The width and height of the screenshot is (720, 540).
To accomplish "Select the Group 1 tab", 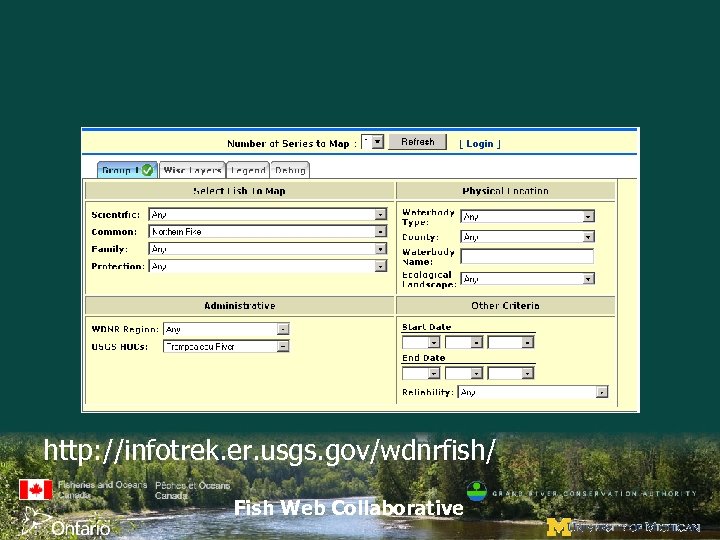I will tap(127, 170).
